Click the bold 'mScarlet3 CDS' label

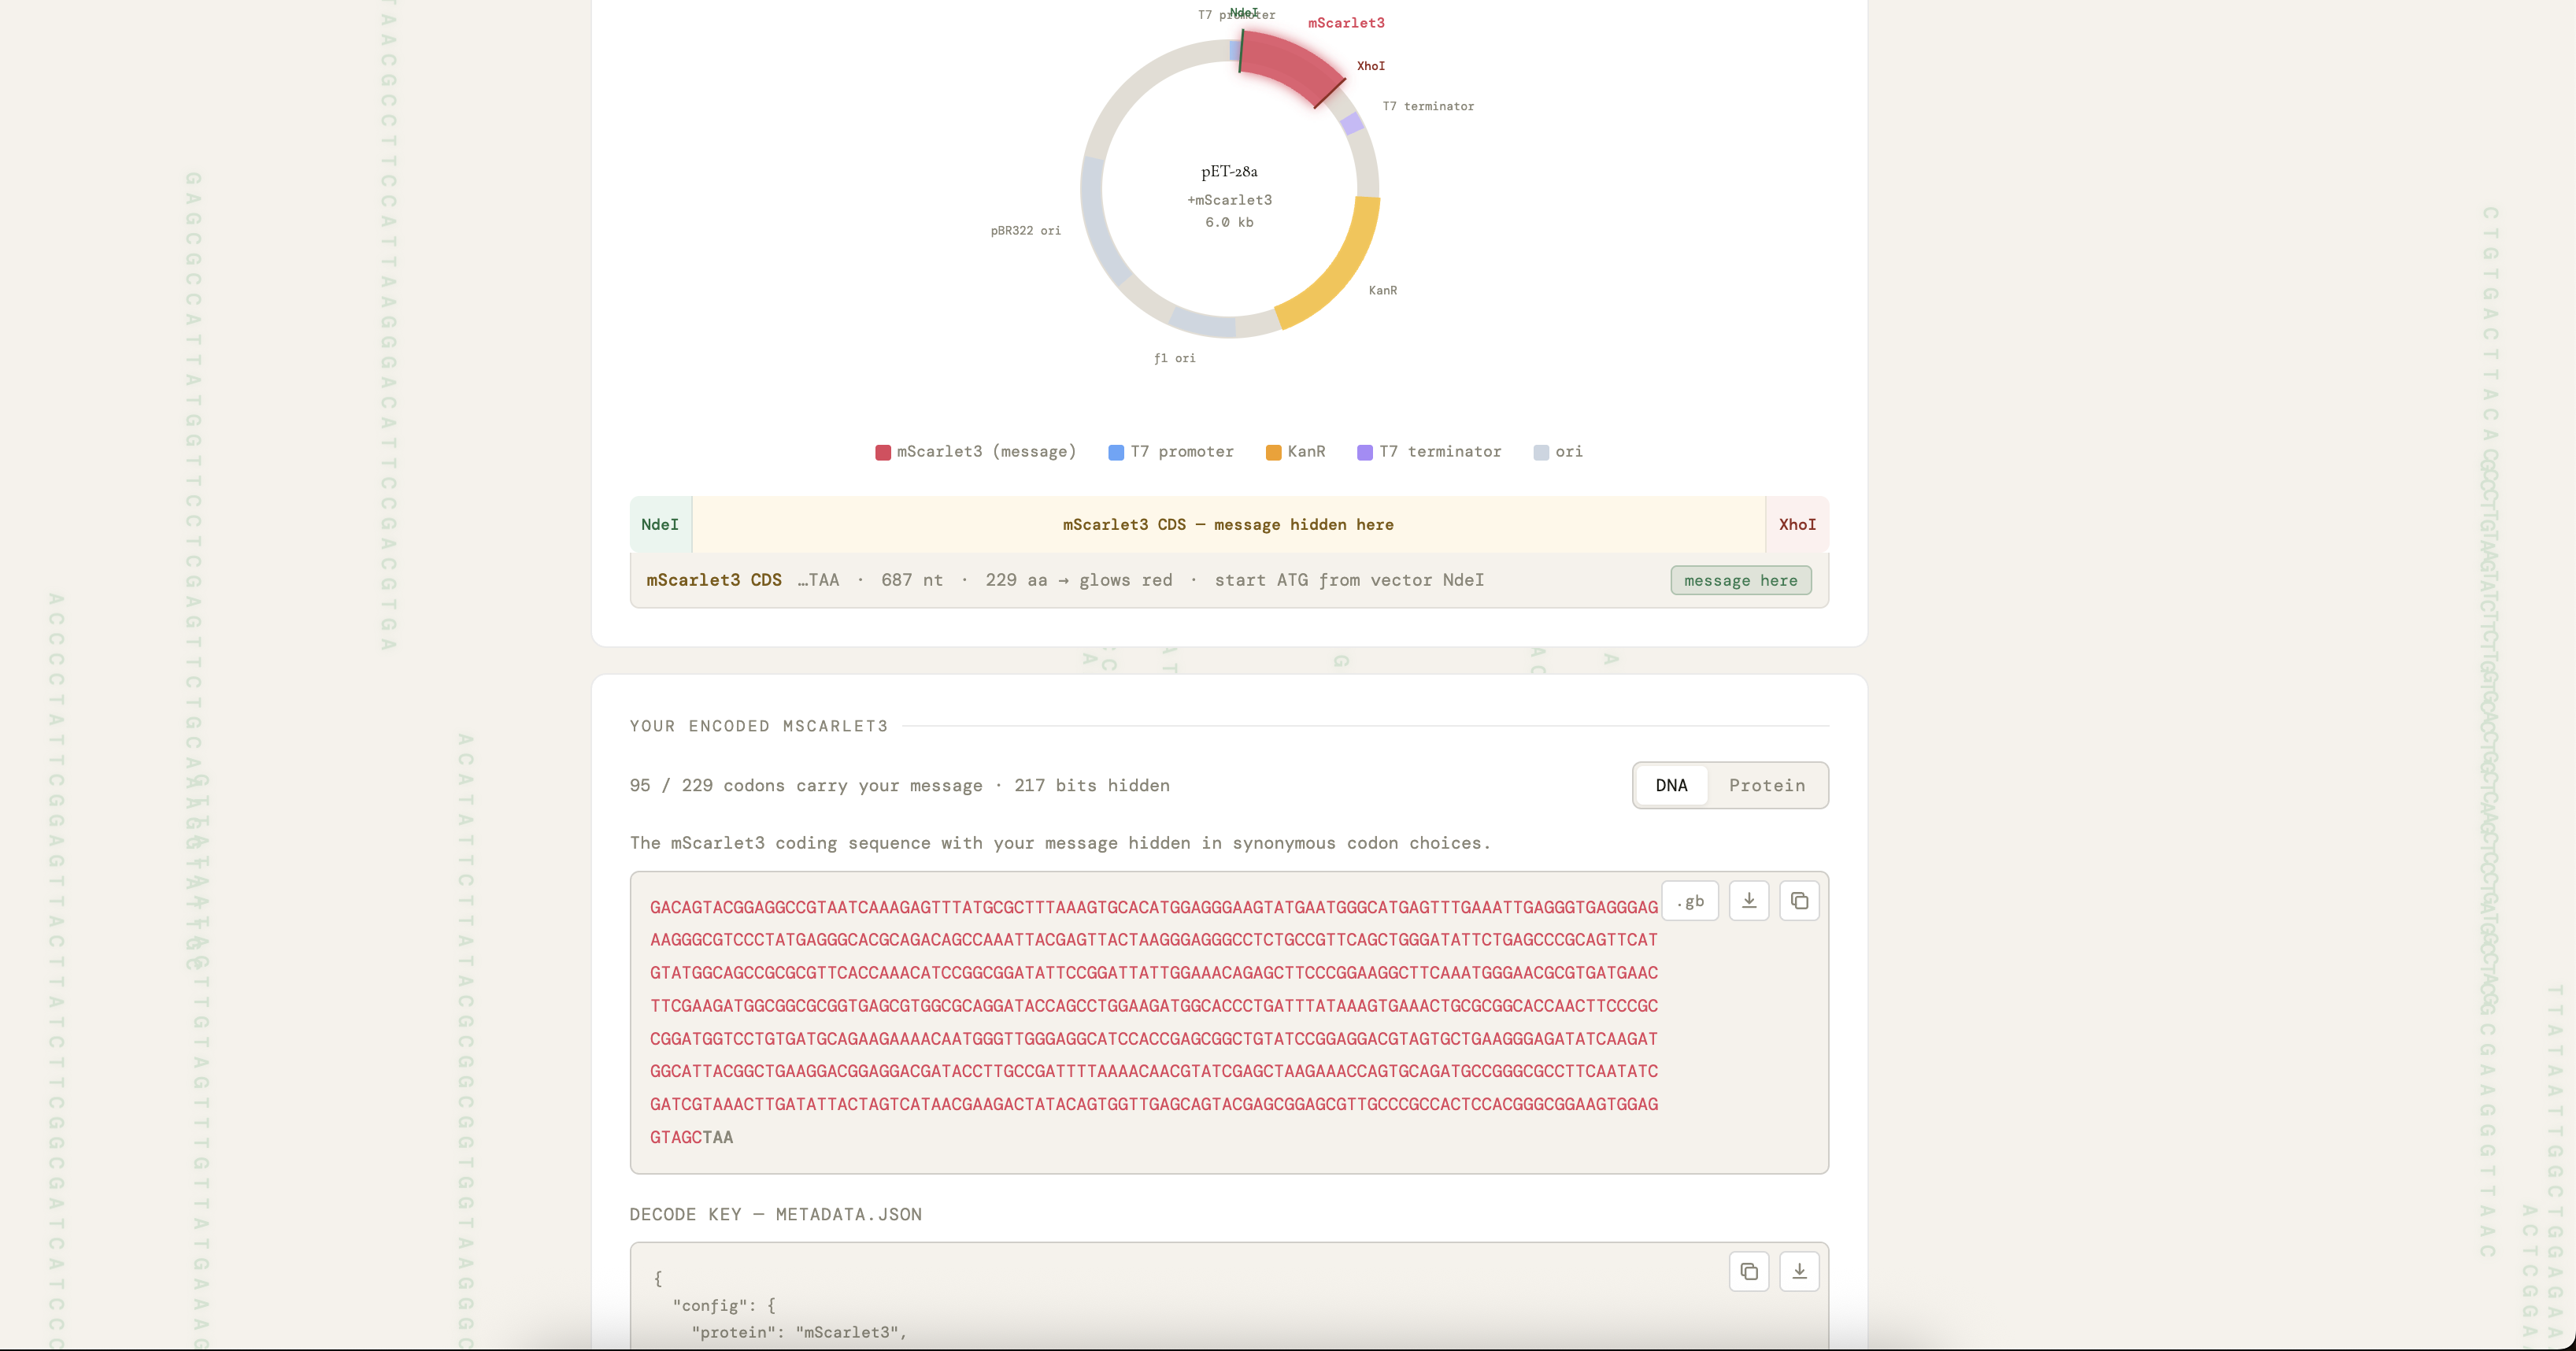(x=714, y=580)
